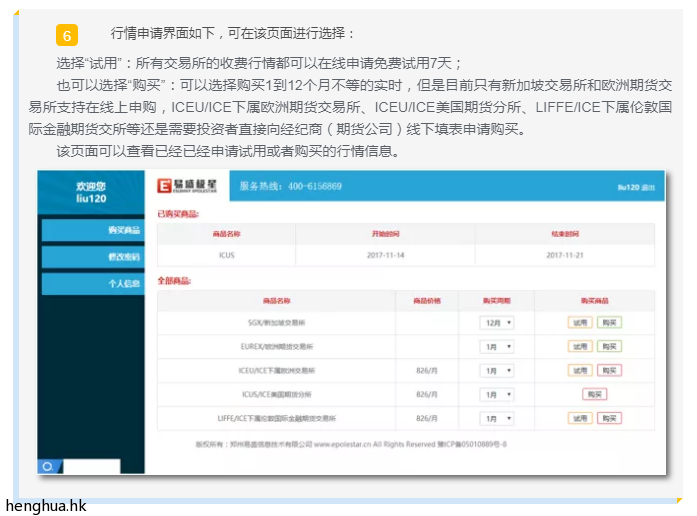The width and height of the screenshot is (697, 516).
Task: Click 购买 button for SGX新加坡交易所
Action: coord(609,323)
